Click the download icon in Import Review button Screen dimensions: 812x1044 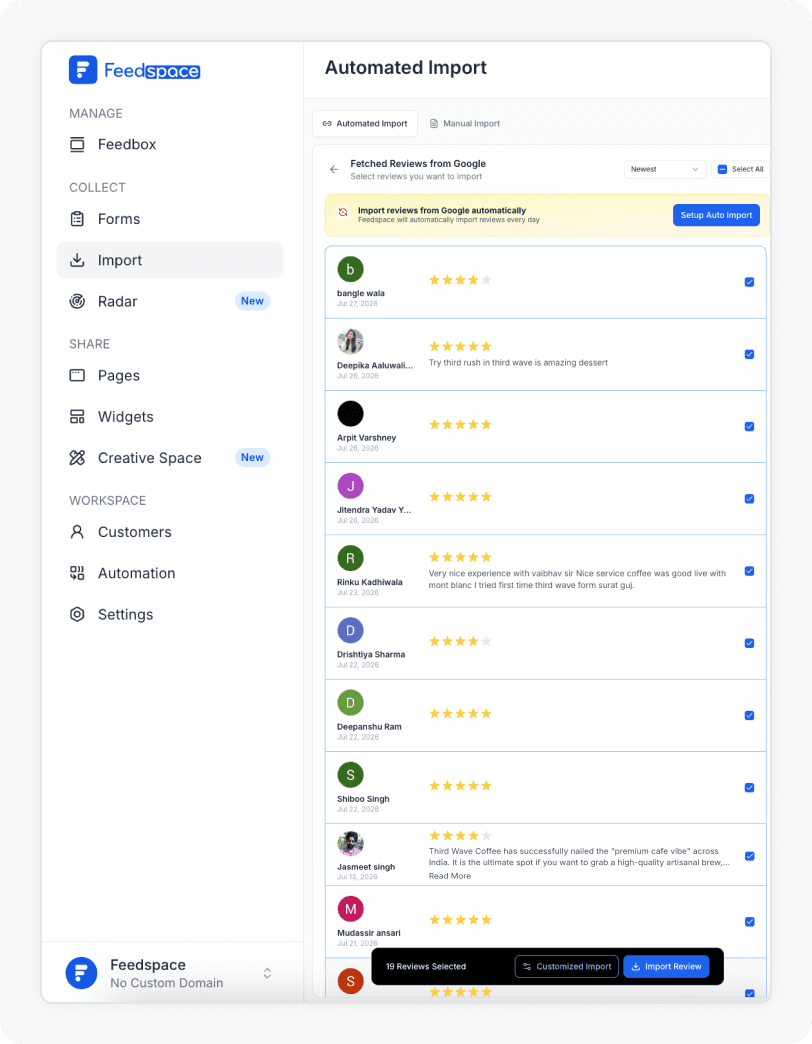[x=636, y=967]
